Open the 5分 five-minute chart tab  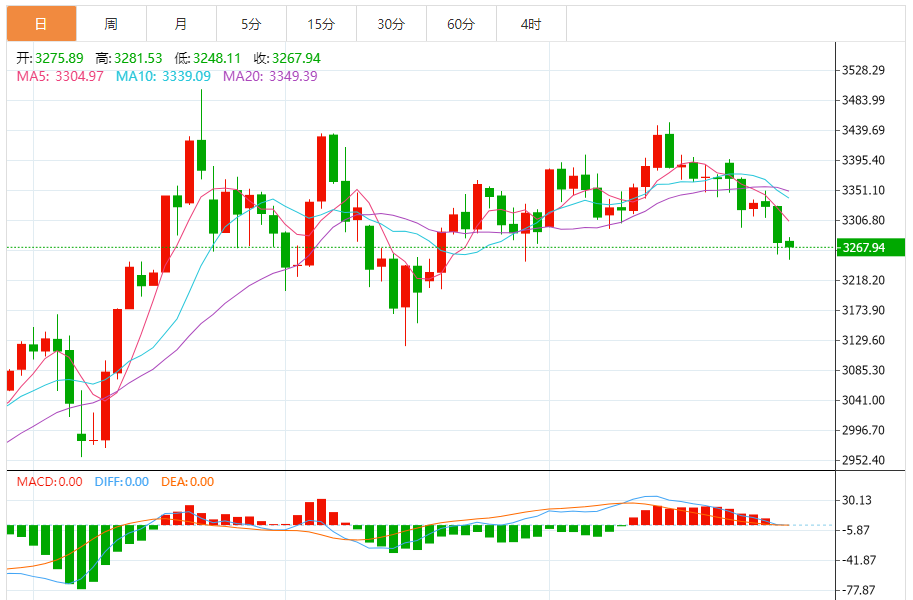tap(251, 24)
